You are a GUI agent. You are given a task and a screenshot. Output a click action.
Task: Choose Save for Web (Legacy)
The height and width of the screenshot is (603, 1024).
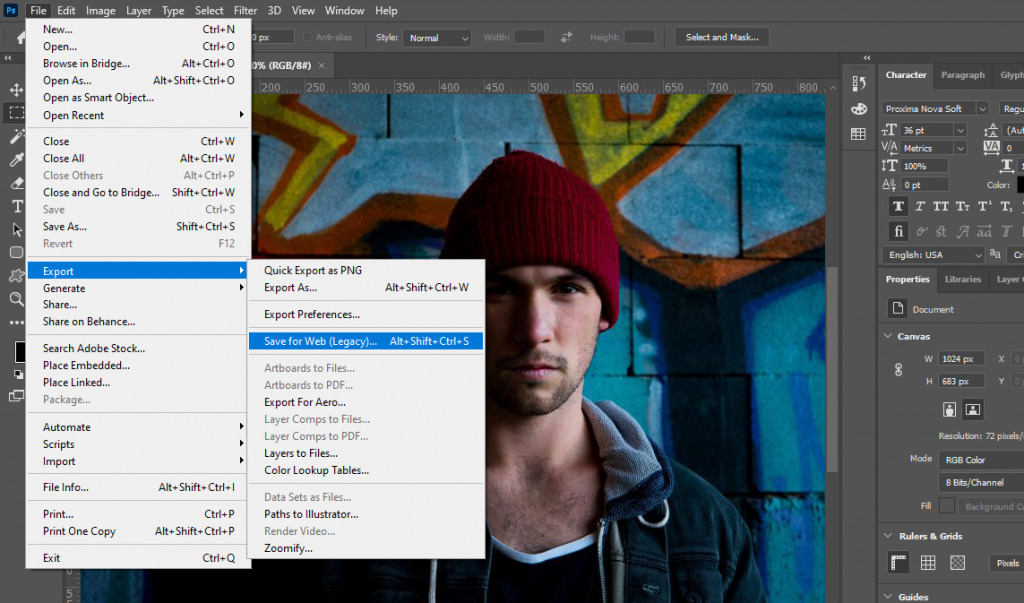[366, 341]
